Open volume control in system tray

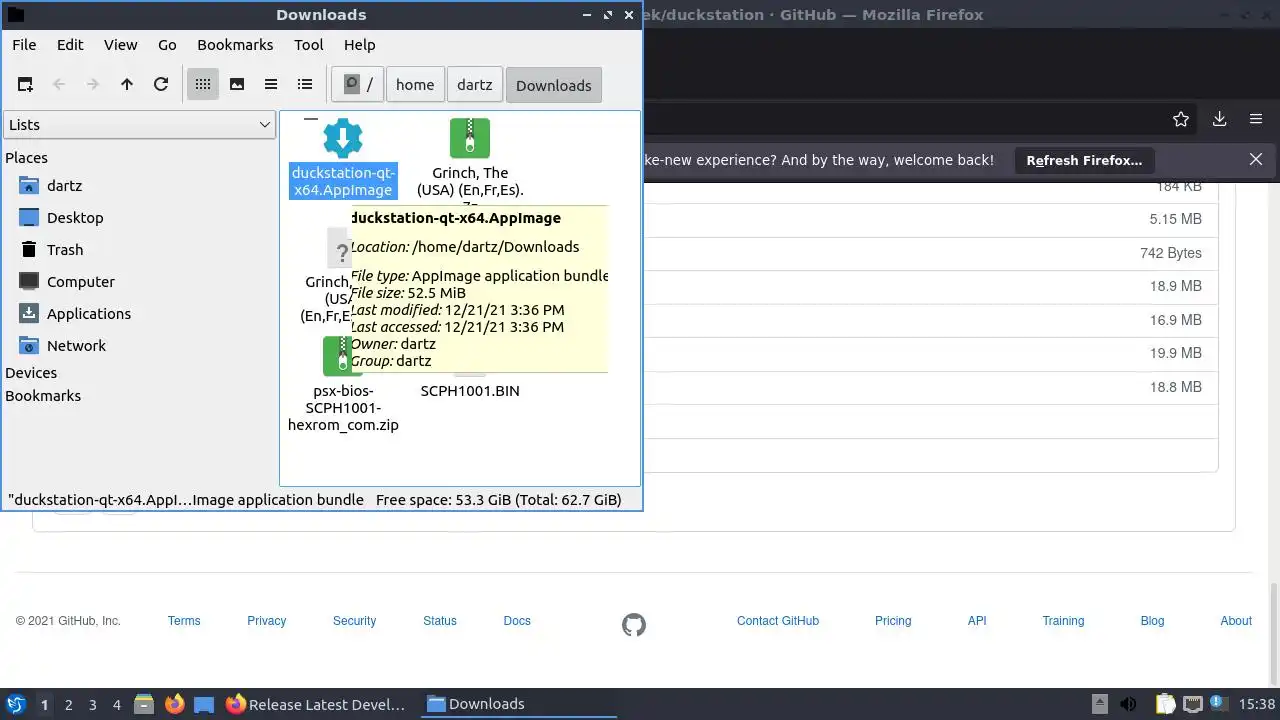point(1128,704)
